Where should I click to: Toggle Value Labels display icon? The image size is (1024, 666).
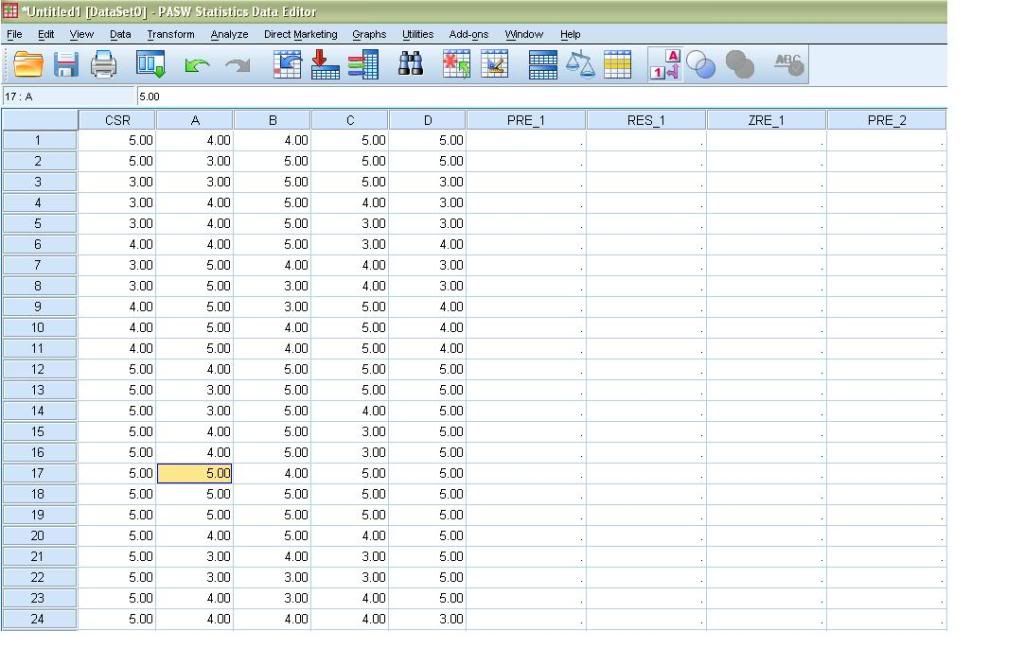(x=665, y=65)
